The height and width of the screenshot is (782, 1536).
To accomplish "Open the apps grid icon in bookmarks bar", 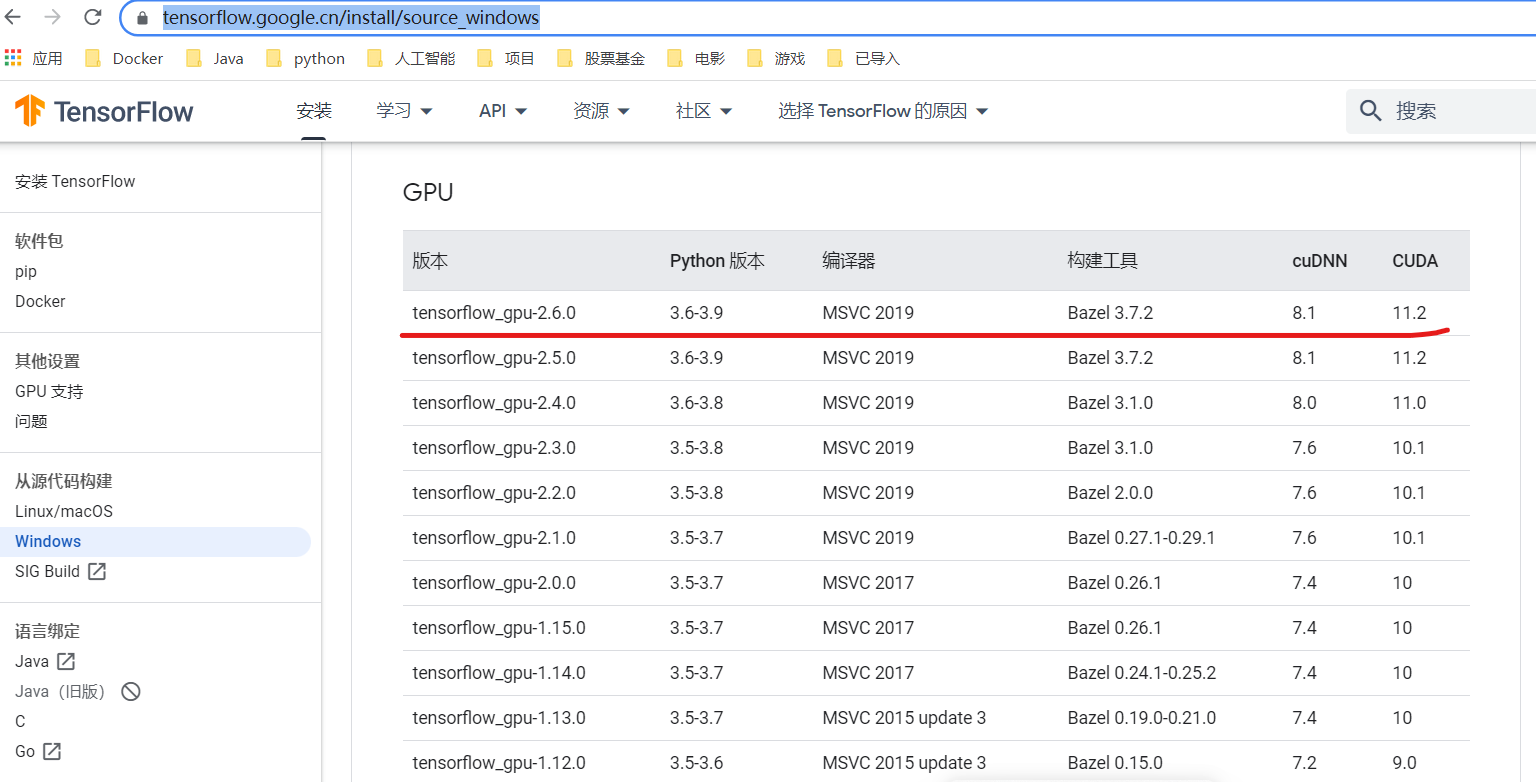I will [x=13, y=58].
